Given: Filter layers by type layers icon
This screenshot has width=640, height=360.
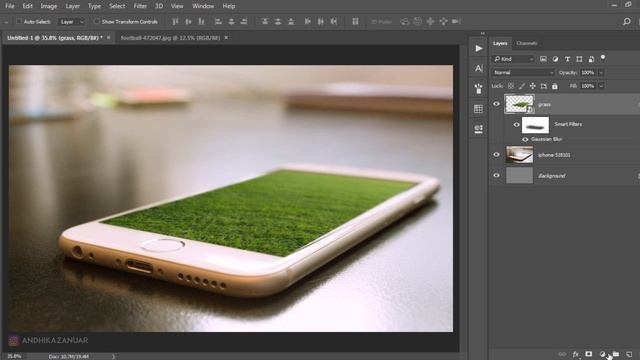Looking at the screenshot, I should click(567, 59).
